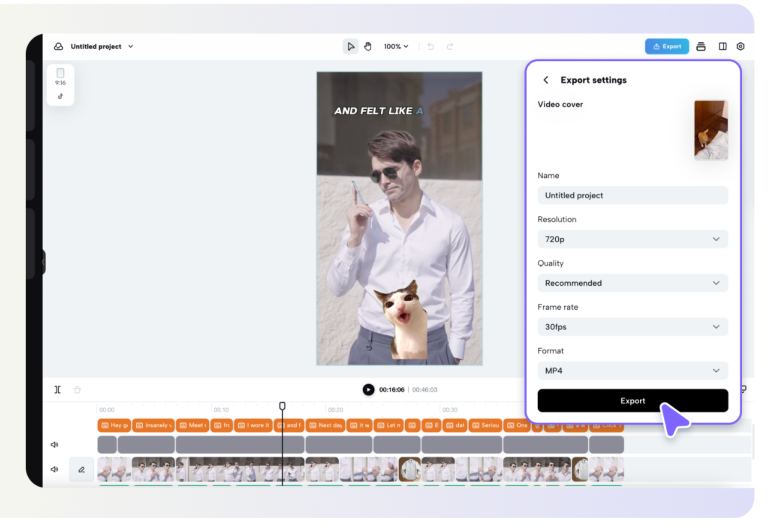Toggle the split panel layout icon

tap(722, 47)
